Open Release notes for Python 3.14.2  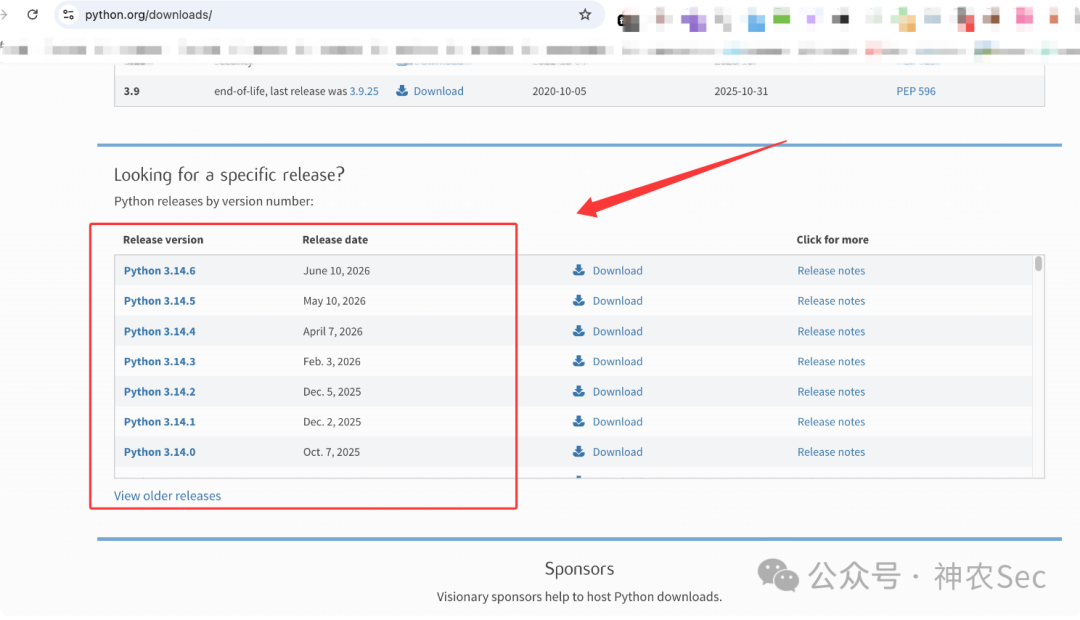[831, 392]
